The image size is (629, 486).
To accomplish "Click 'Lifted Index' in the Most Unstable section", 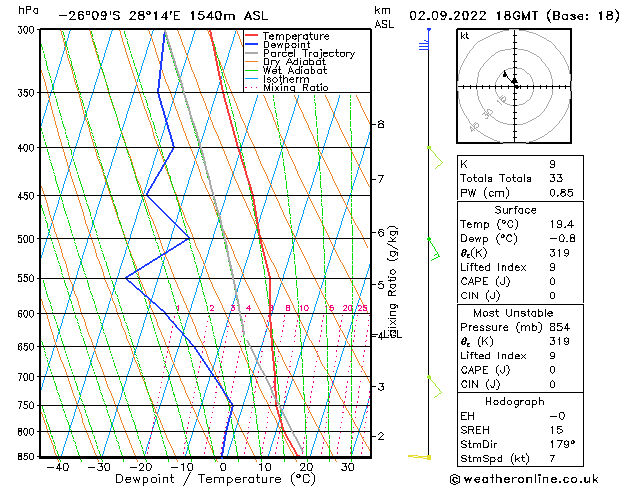I will point(493,356).
